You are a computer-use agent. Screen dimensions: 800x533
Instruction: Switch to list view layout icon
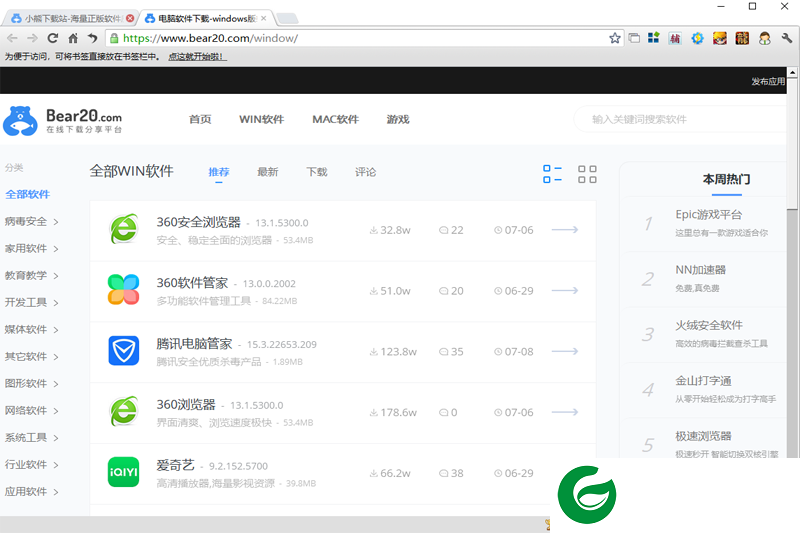point(553,174)
